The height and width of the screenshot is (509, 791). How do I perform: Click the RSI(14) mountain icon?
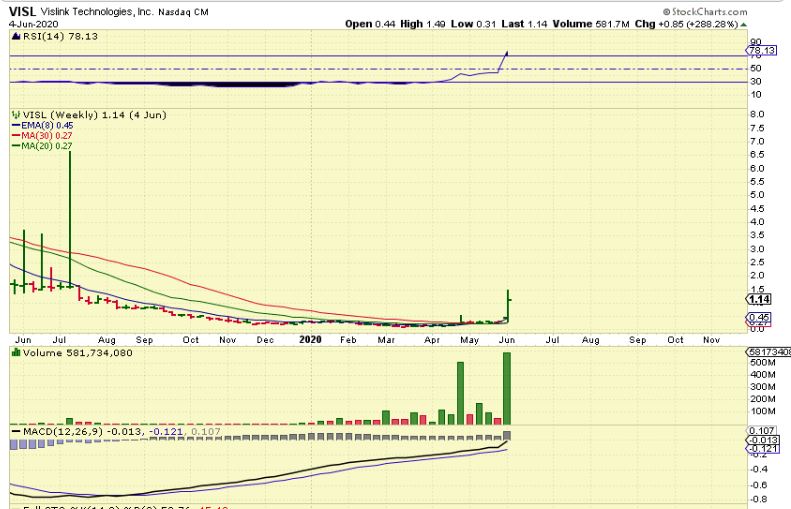click(13, 35)
